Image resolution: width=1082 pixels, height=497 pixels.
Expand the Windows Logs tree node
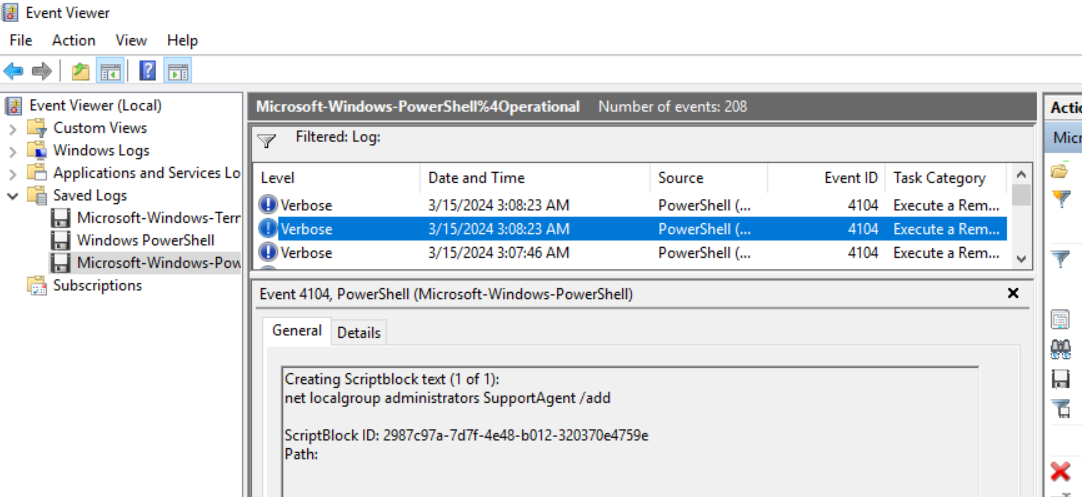click(x=12, y=150)
